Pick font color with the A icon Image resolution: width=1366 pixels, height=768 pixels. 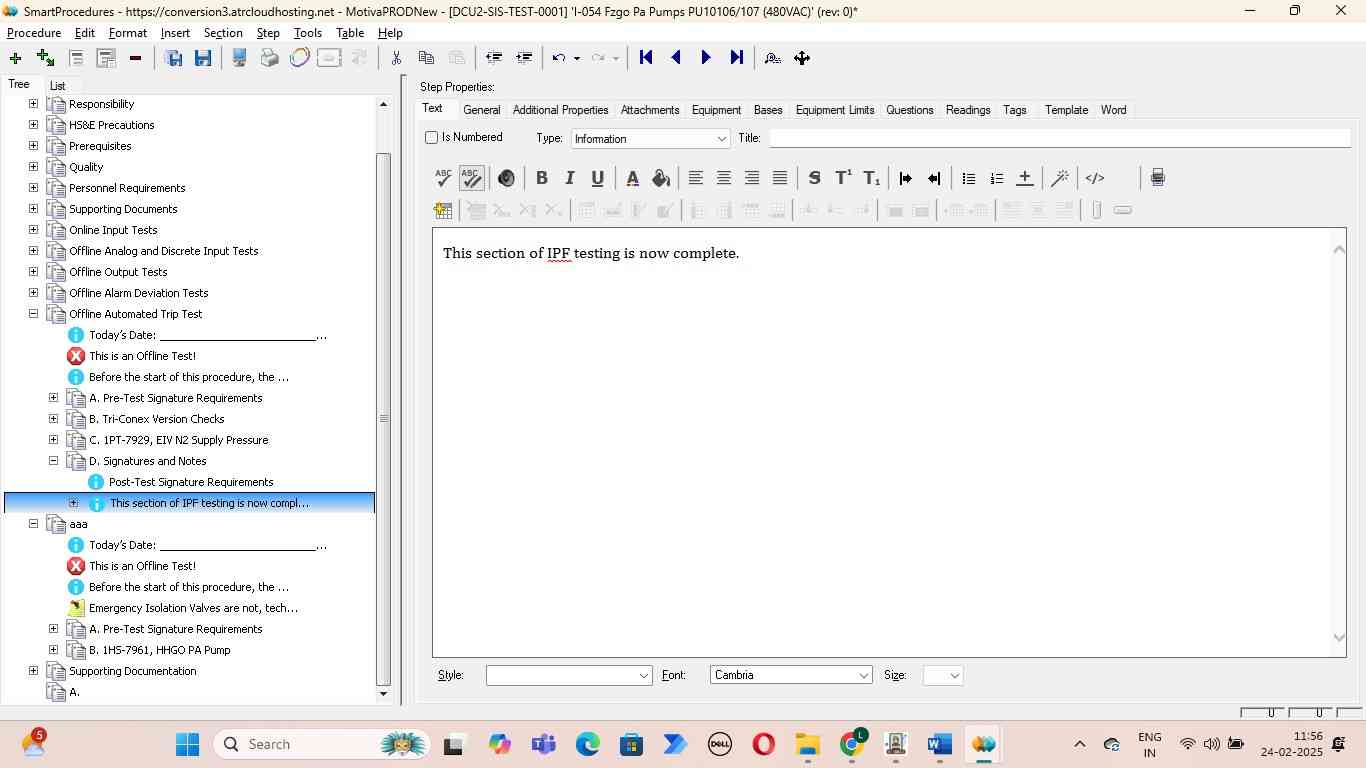point(632,178)
